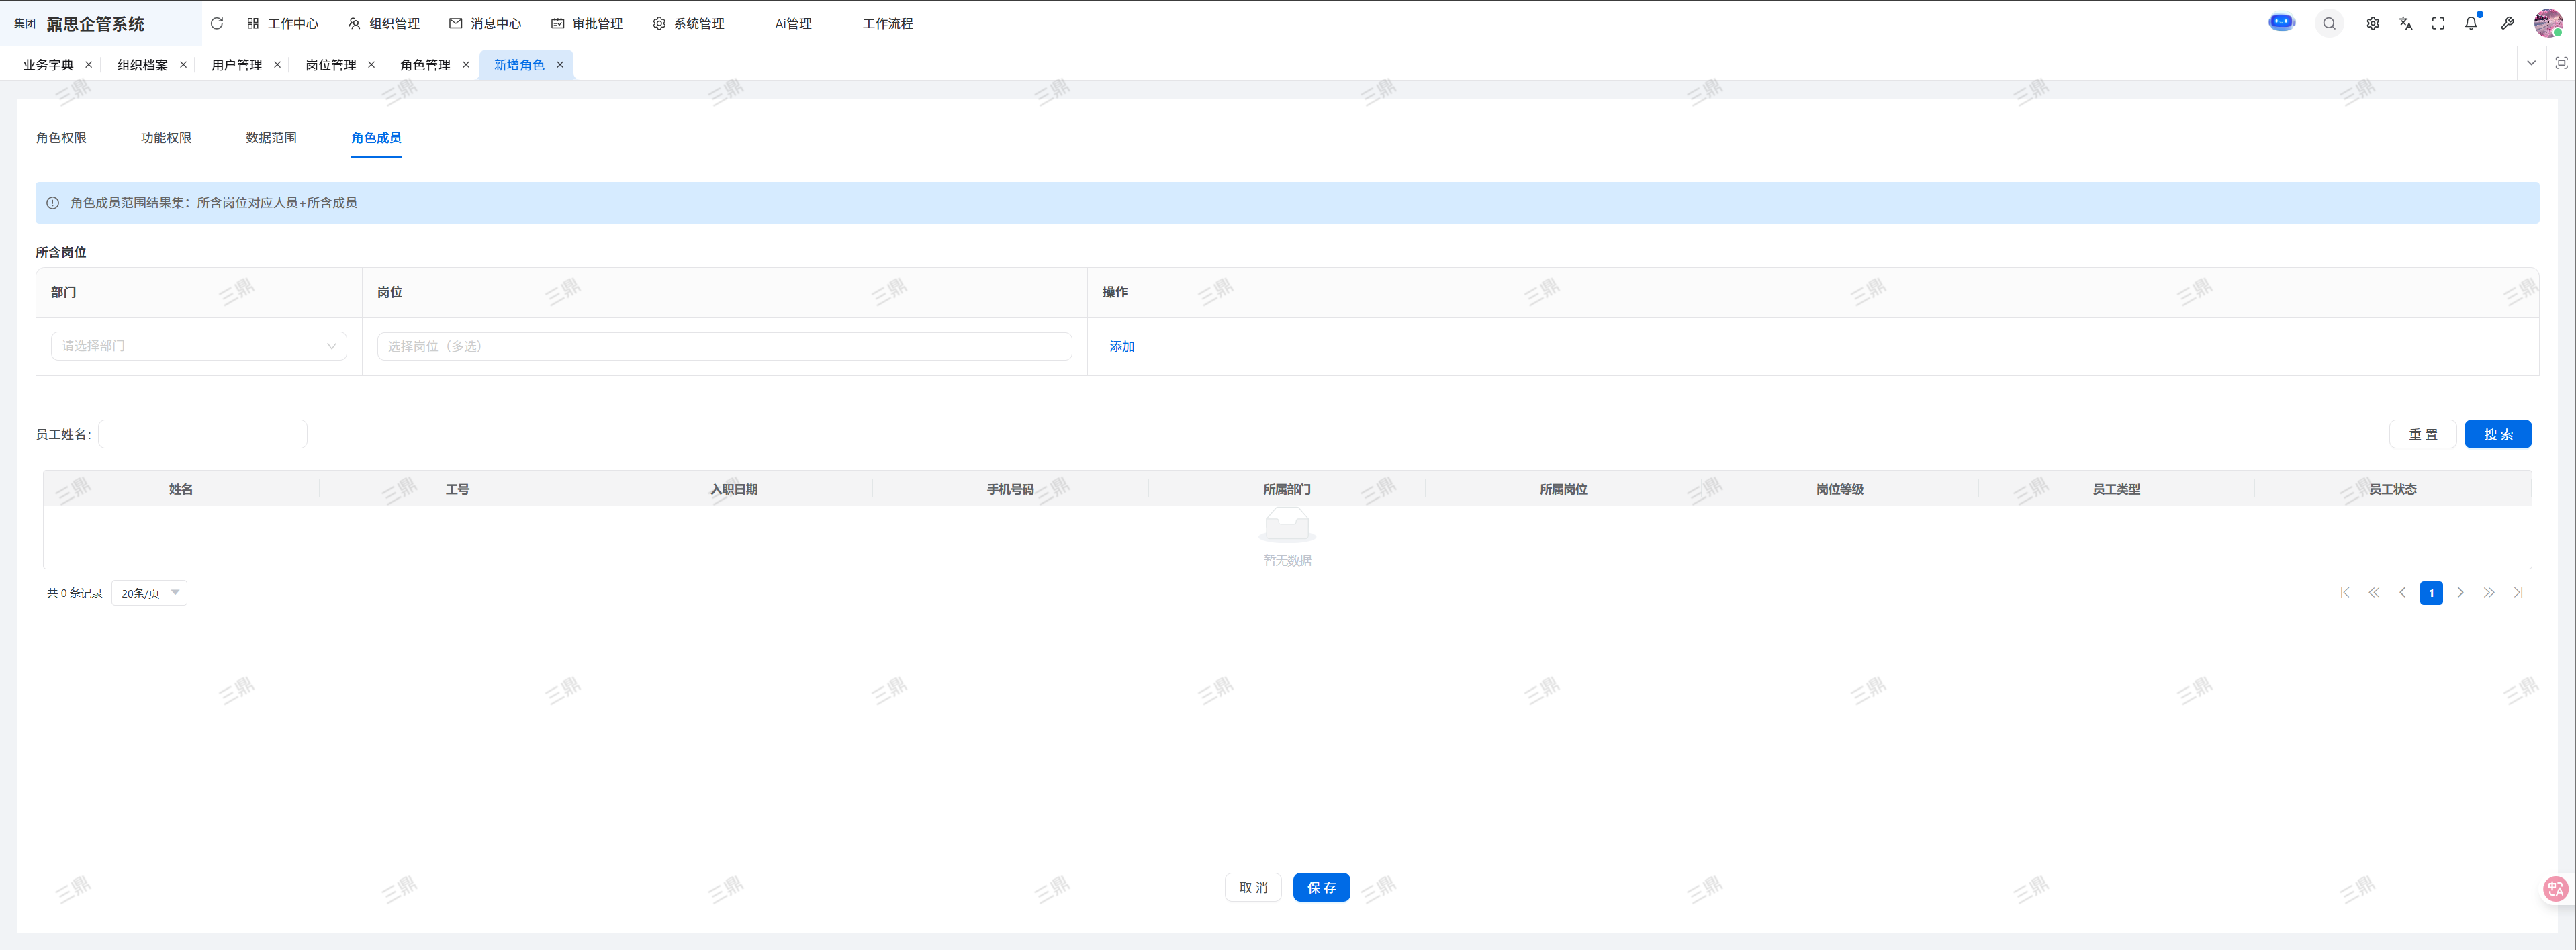This screenshot has width=2576, height=950.
Task: Open the AI robot assistant
Action: (2281, 23)
